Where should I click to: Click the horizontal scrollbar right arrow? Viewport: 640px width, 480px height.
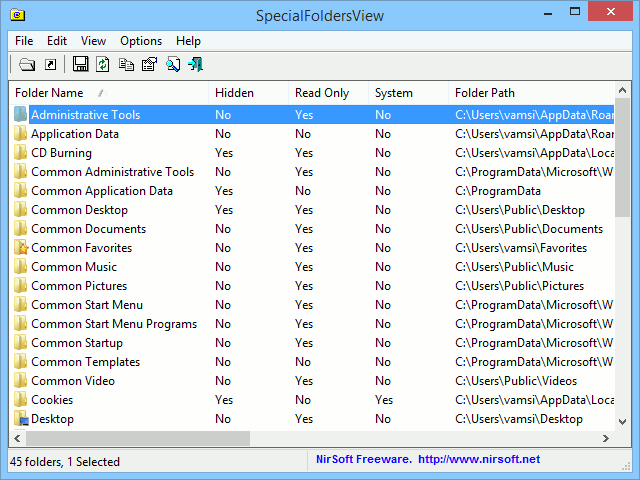pos(606,438)
